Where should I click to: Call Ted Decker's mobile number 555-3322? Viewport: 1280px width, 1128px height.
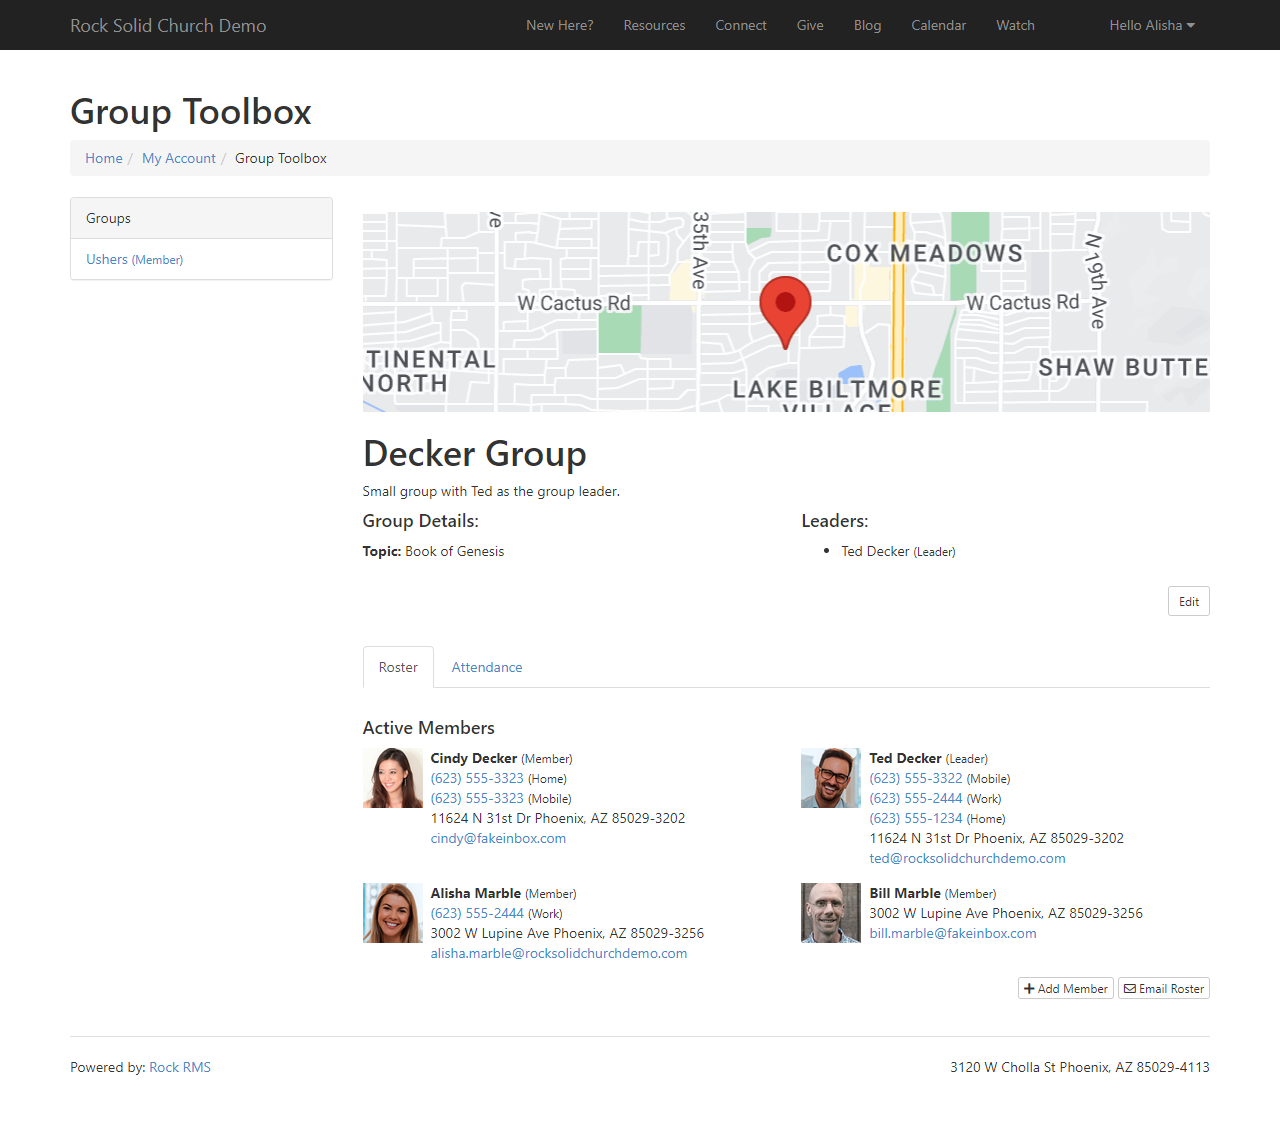click(x=916, y=778)
